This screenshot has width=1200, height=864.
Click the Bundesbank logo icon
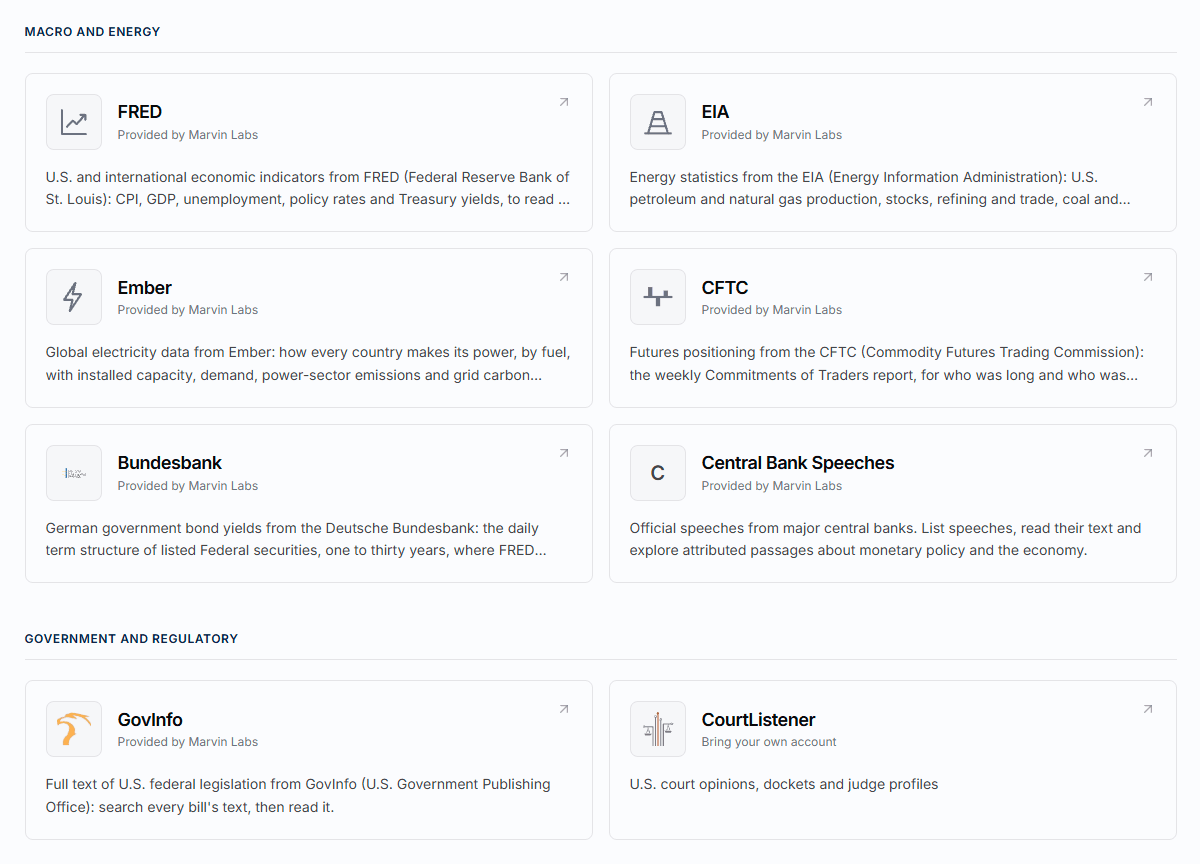pos(74,473)
